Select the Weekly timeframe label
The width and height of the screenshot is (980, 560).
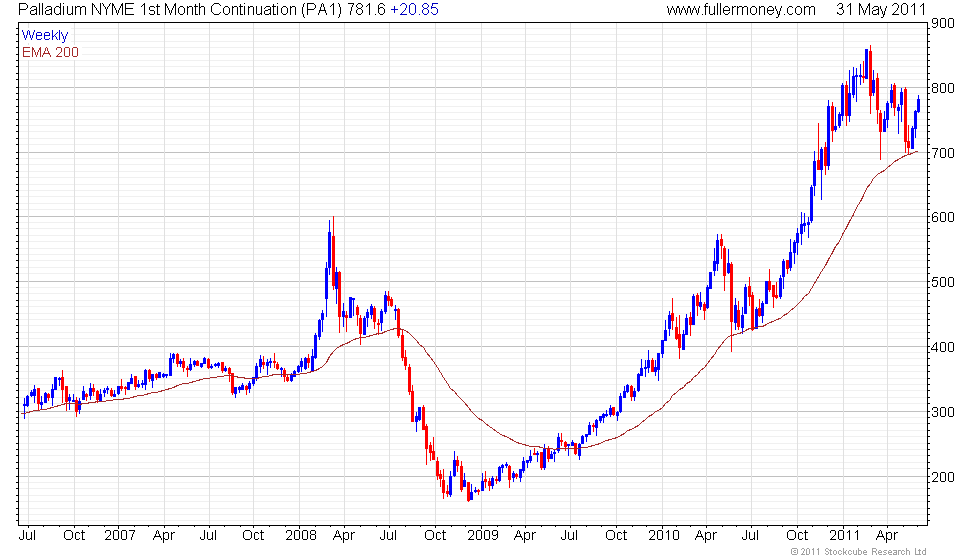coord(44,36)
